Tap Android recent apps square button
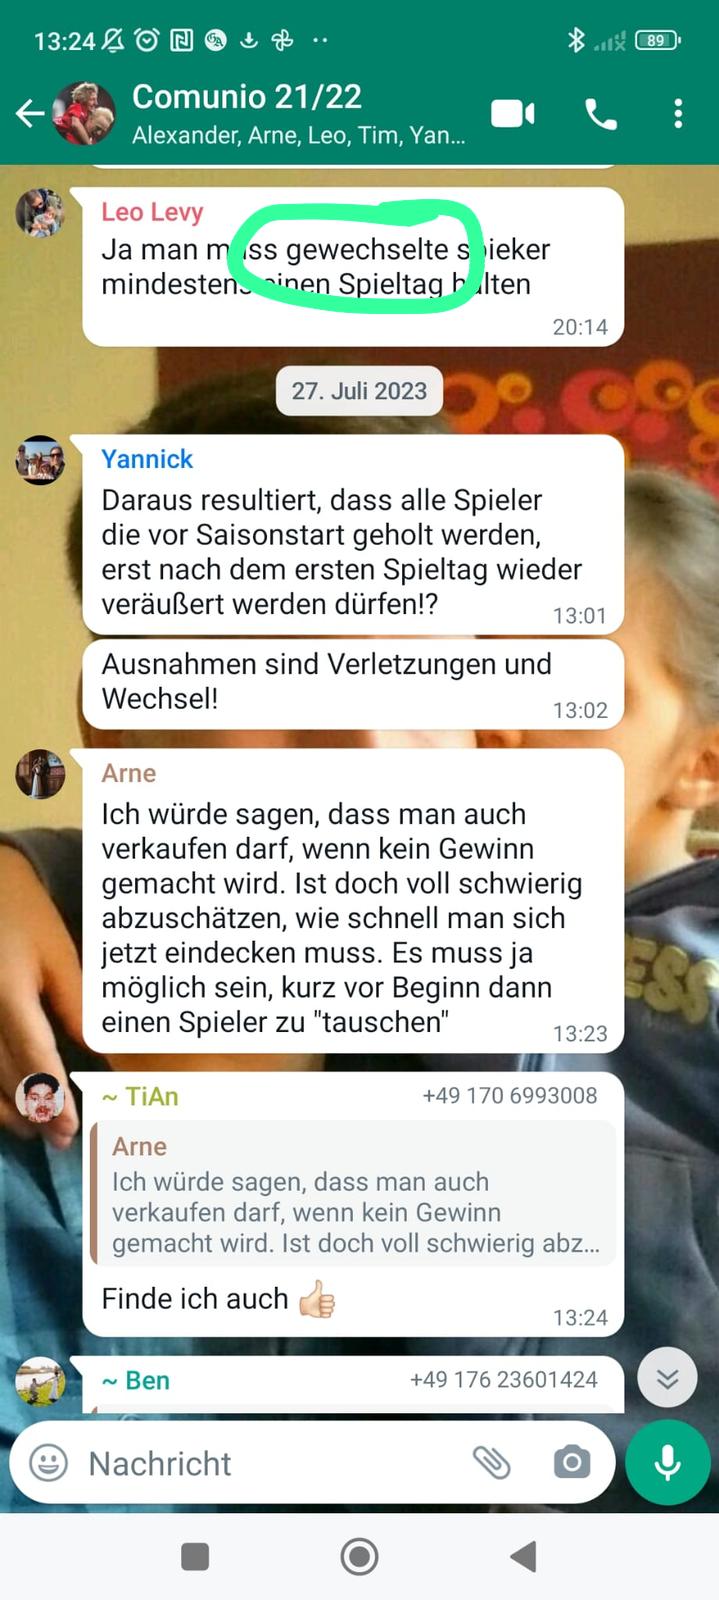 point(195,1556)
